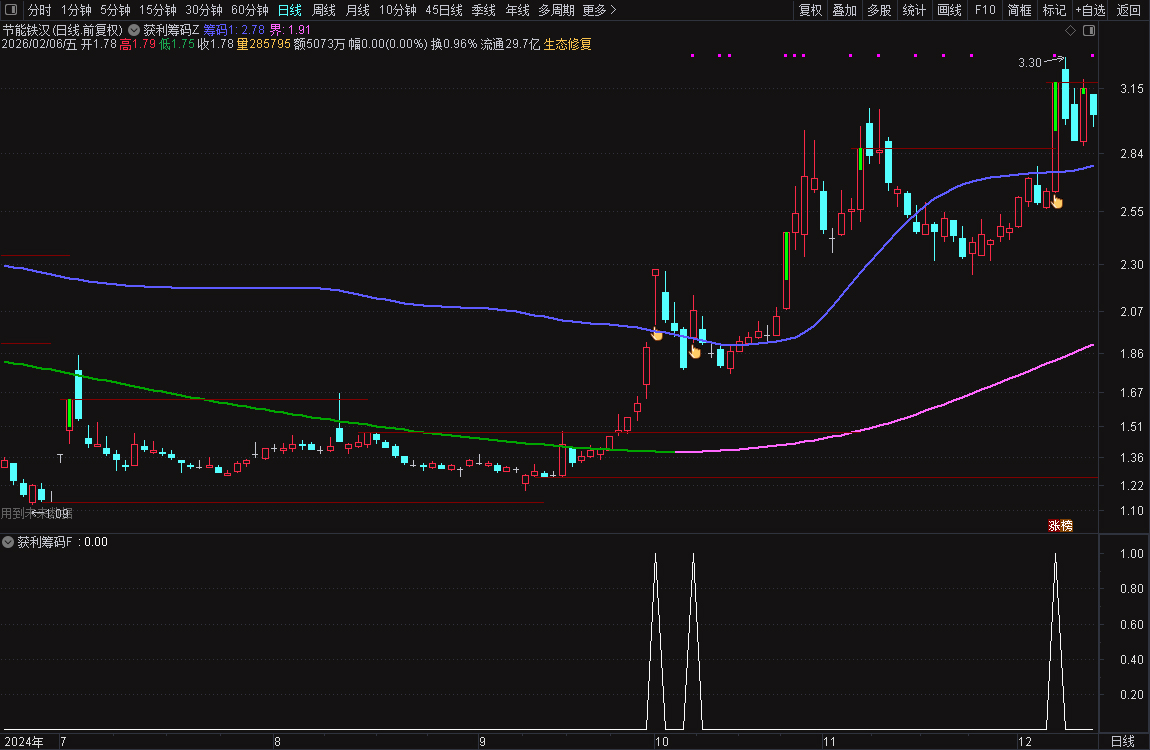Switch to the 年线 period
This screenshot has height=750, width=1150.
[x=517, y=10]
